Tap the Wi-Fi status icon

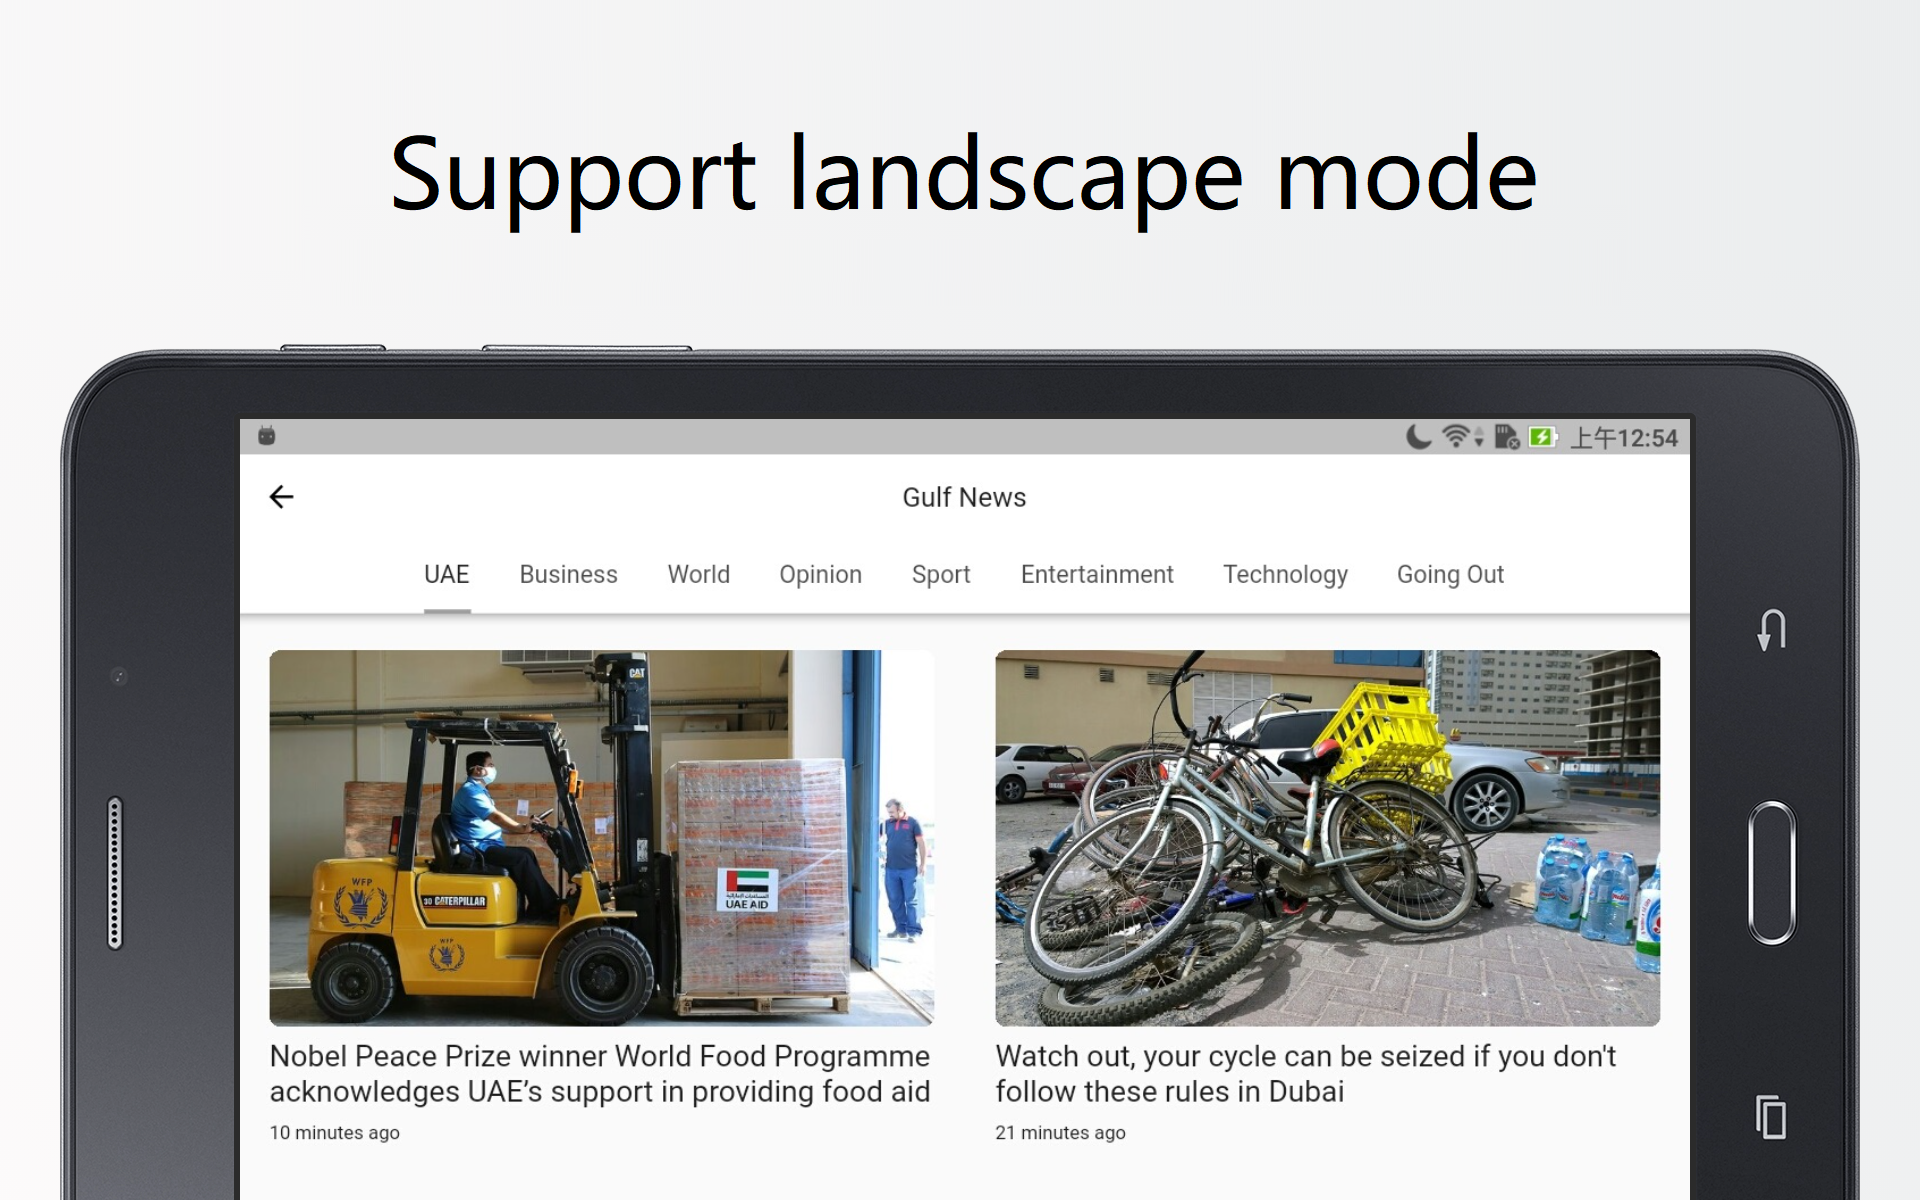click(x=1456, y=437)
